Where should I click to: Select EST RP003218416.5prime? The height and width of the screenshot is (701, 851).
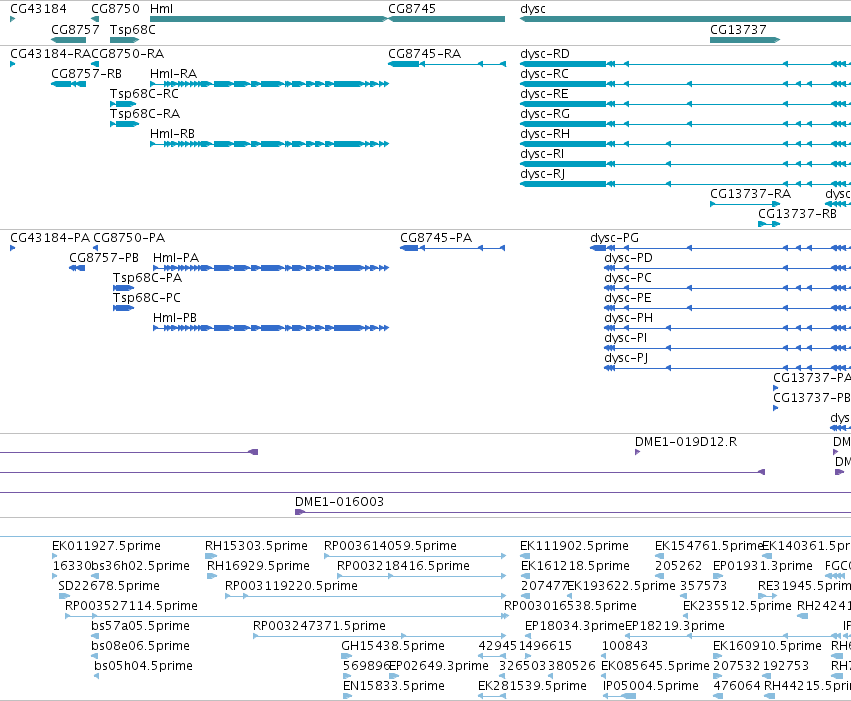[x=422, y=576]
